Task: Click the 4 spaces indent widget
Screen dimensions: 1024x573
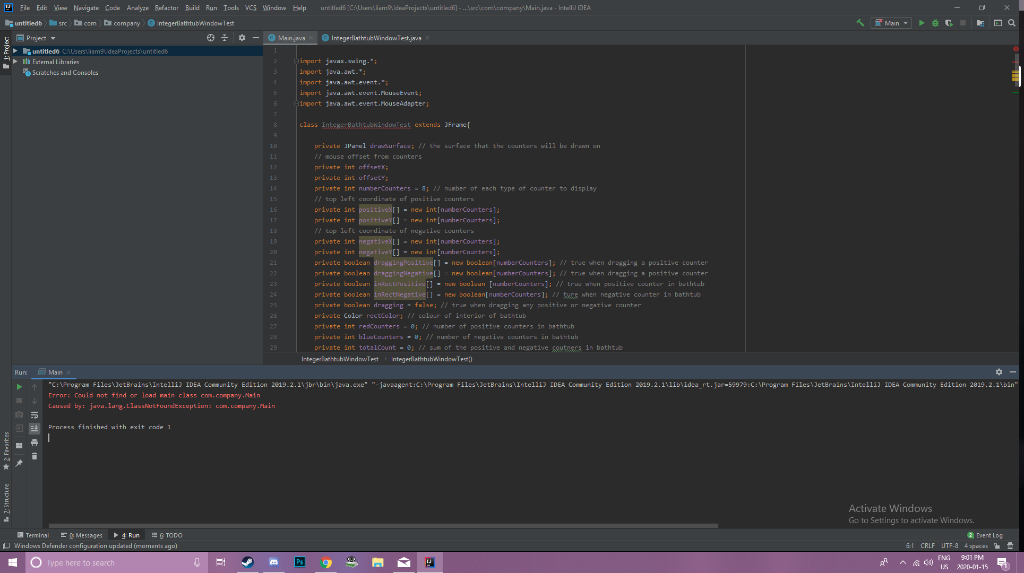Action: [976, 546]
